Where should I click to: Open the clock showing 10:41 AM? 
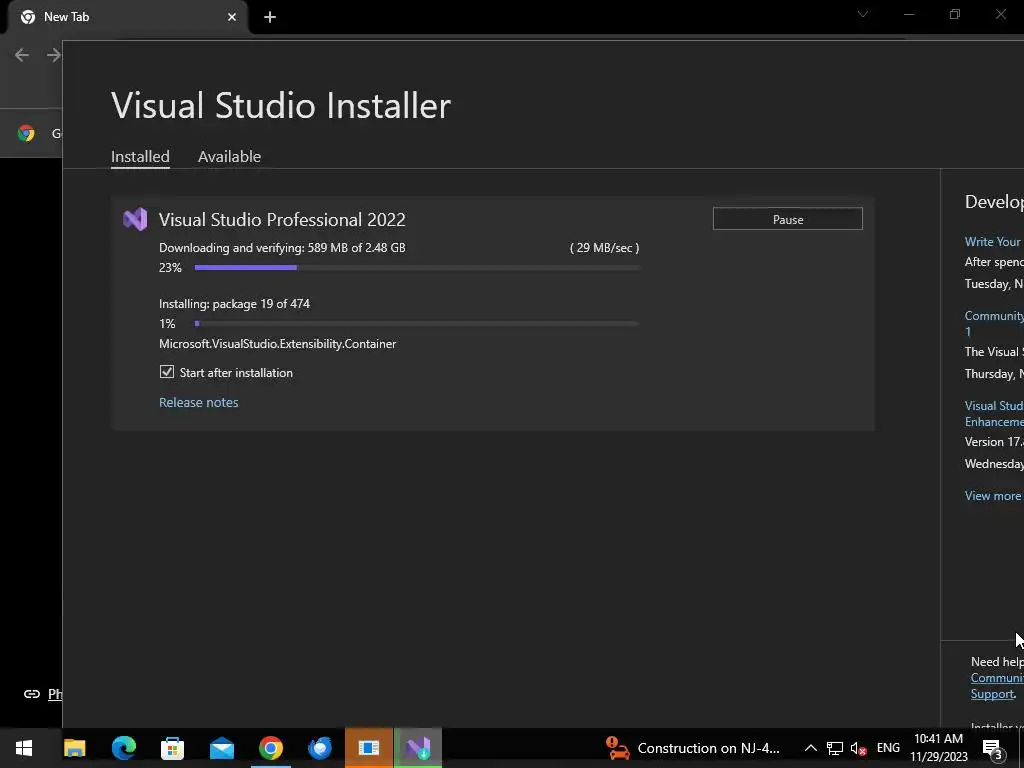[x=938, y=748]
